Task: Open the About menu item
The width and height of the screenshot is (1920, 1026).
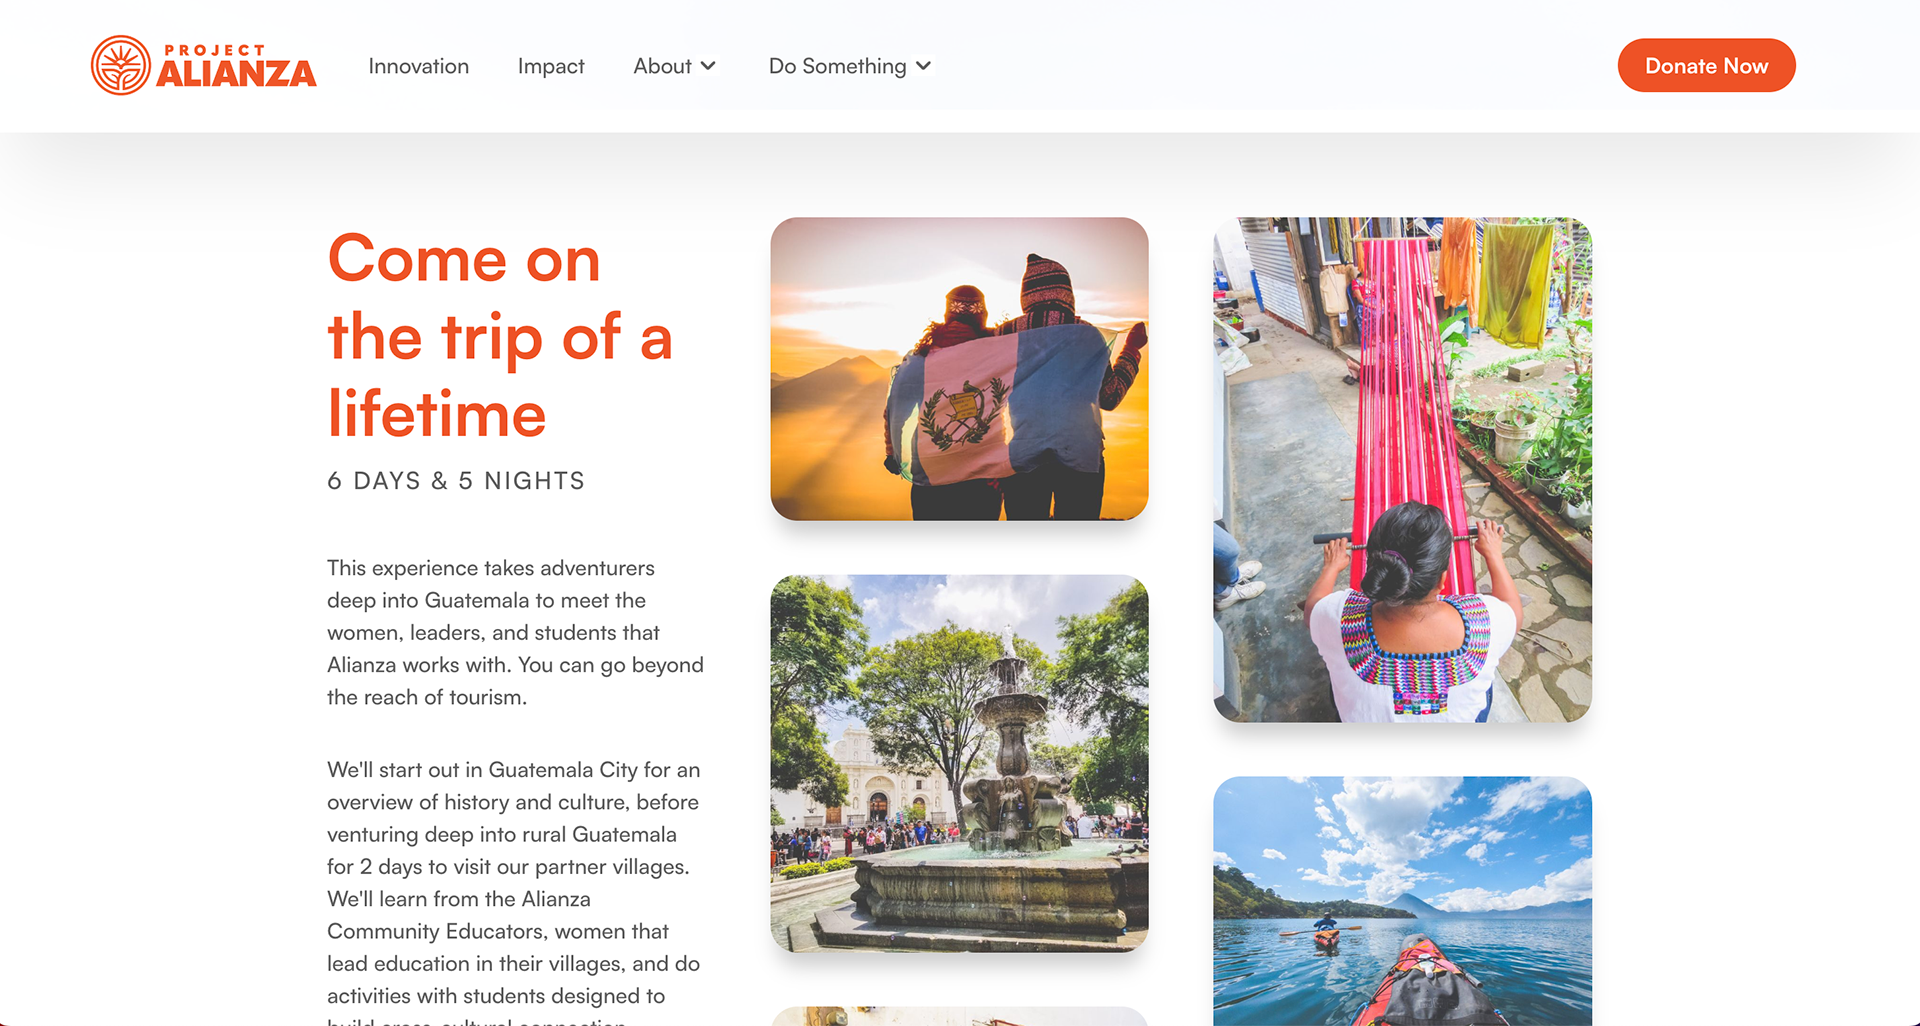Action: (662, 66)
